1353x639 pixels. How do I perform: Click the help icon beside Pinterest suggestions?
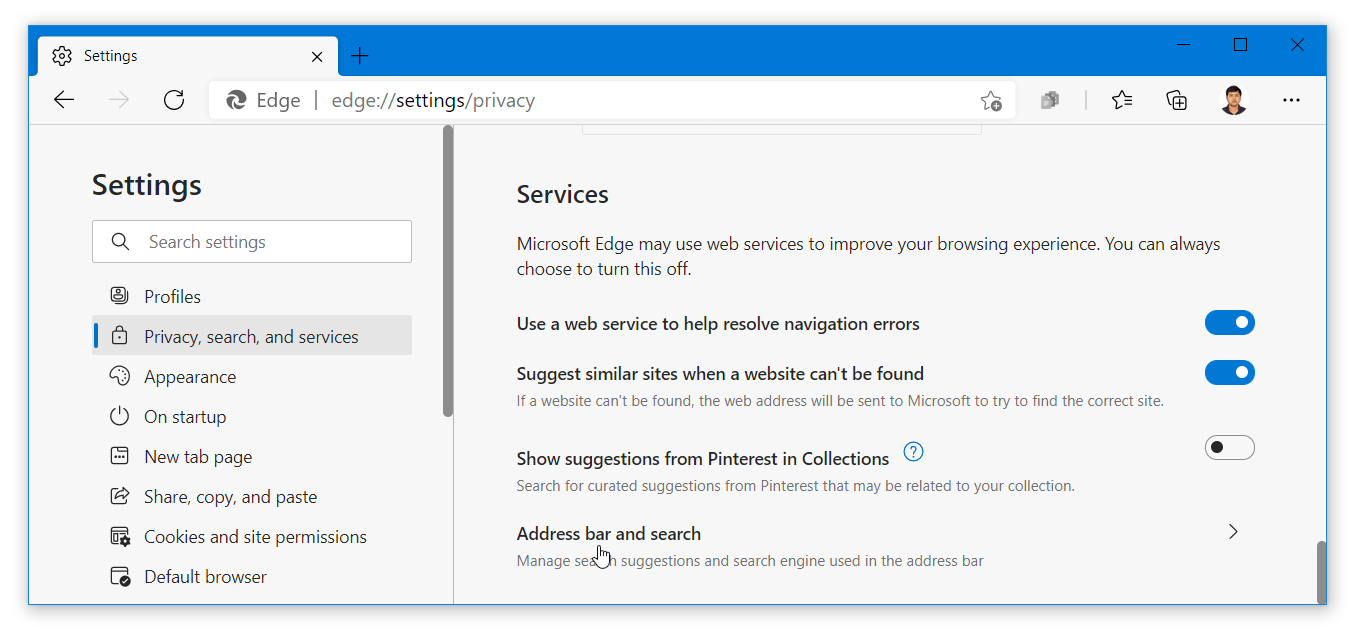913,452
